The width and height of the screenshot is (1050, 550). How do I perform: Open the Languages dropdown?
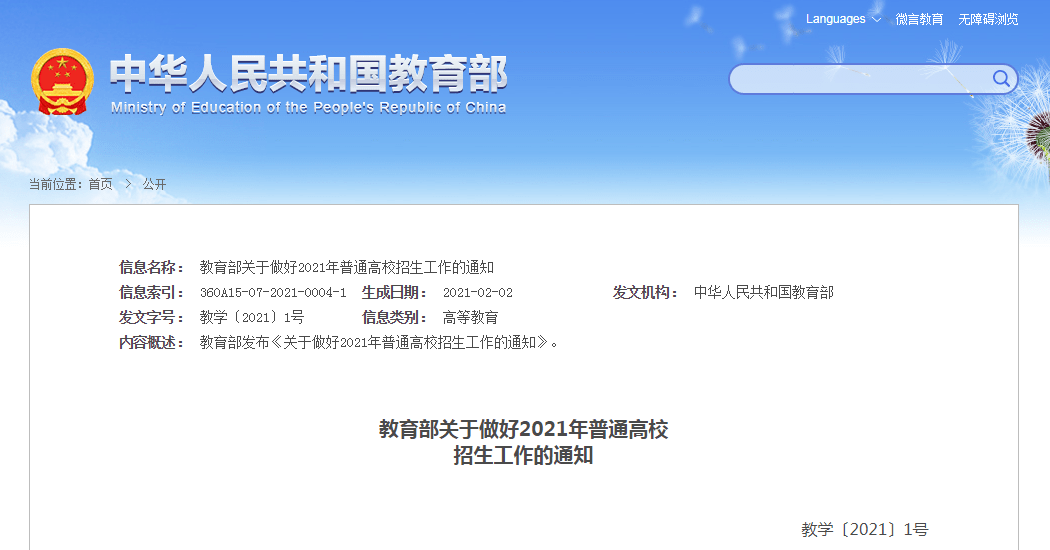tap(843, 19)
